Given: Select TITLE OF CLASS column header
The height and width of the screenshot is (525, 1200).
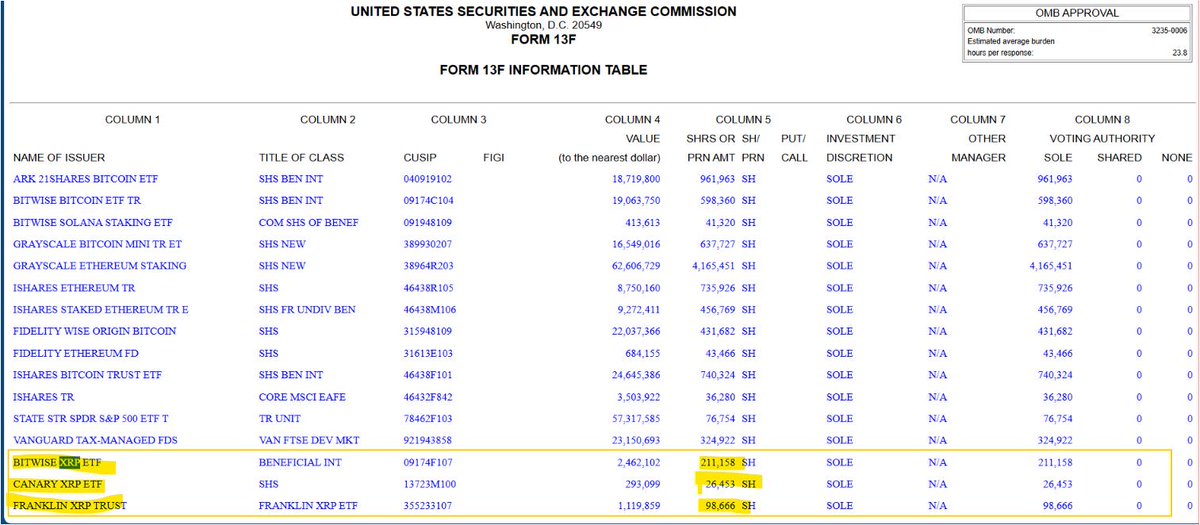Looking at the screenshot, I should tap(301, 158).
